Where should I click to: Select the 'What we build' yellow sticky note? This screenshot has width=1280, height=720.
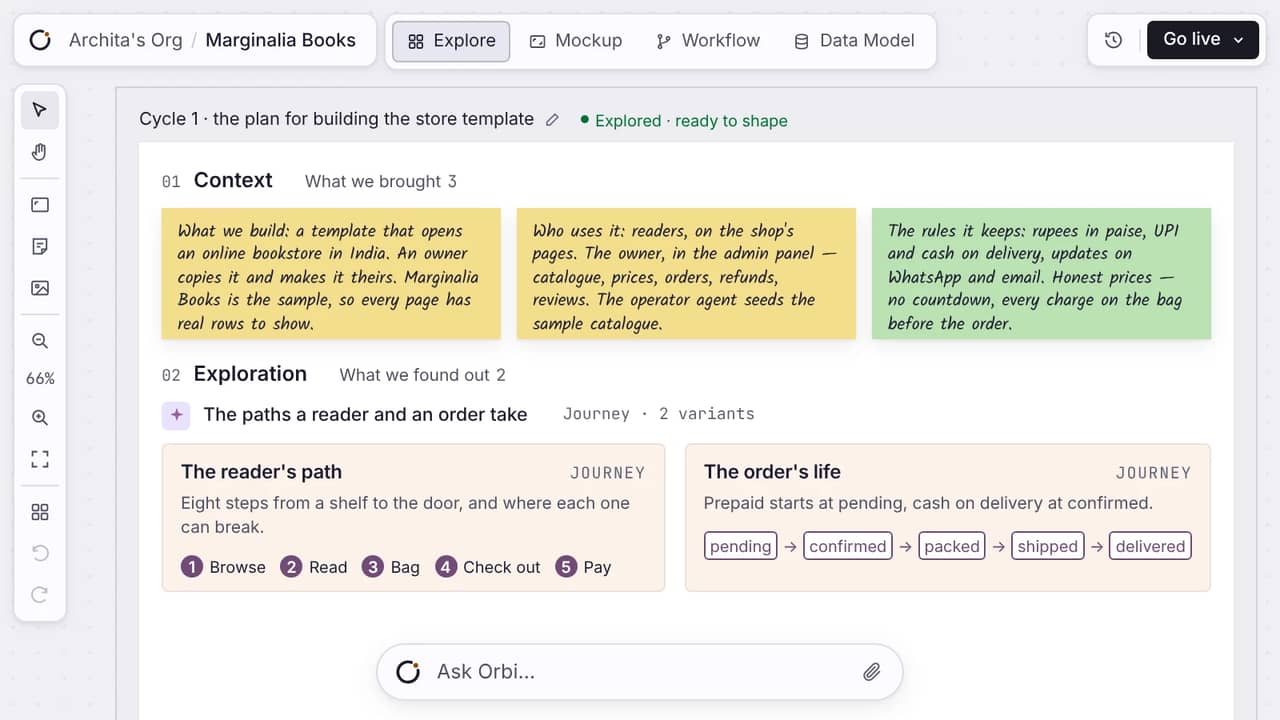point(331,273)
